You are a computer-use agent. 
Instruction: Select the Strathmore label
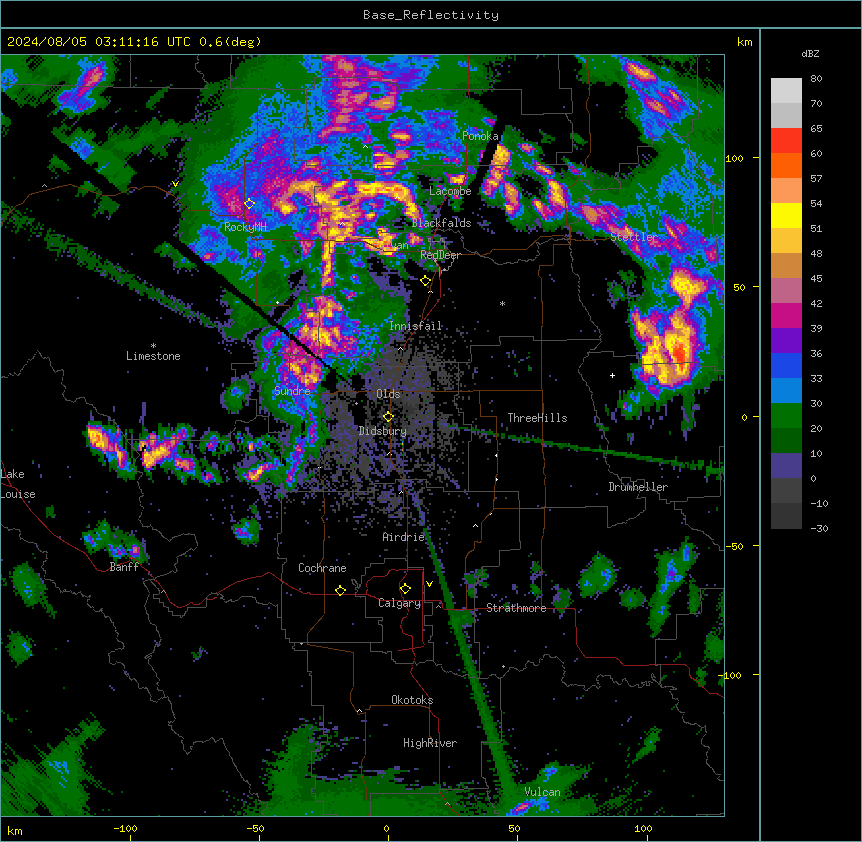516,608
